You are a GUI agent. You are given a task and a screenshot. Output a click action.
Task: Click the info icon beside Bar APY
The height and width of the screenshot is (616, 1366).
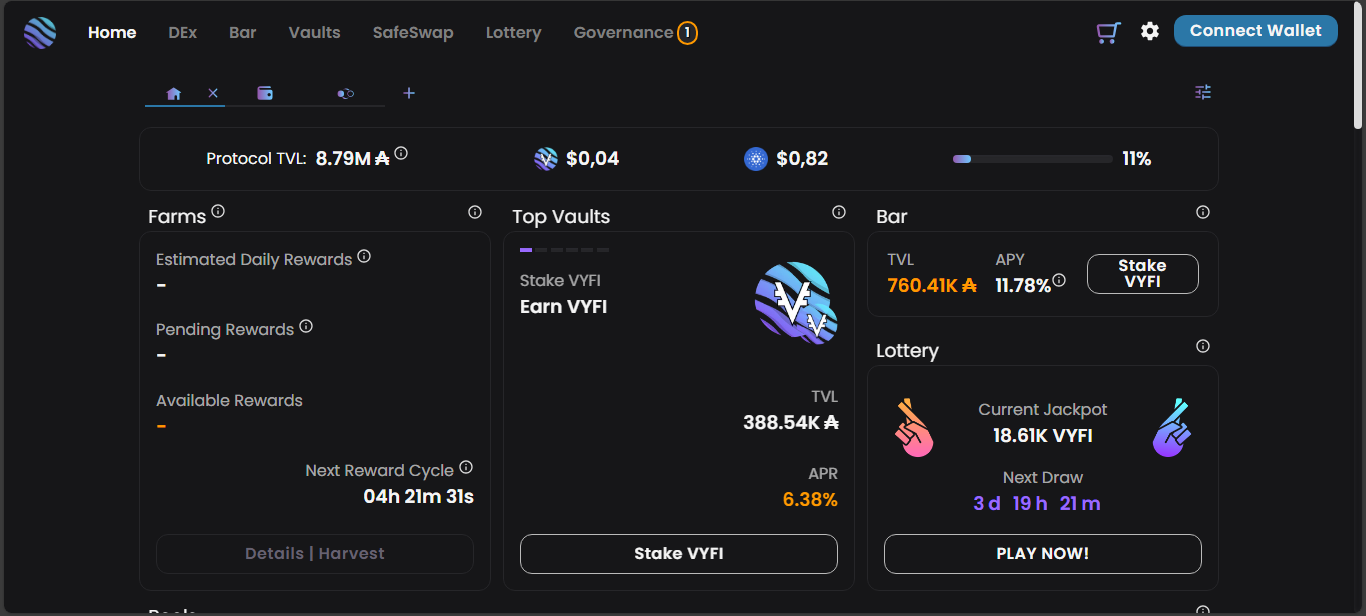tap(1059, 281)
